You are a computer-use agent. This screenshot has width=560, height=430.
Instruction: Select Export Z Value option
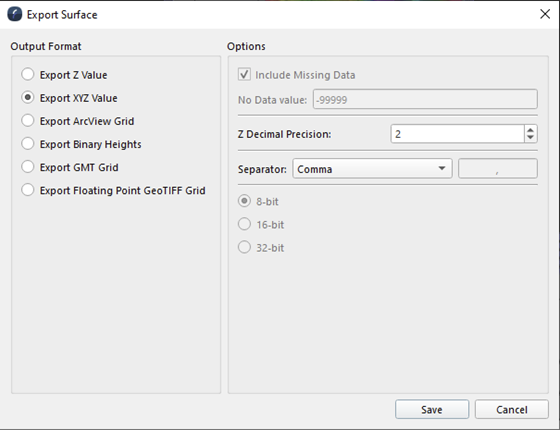28,75
